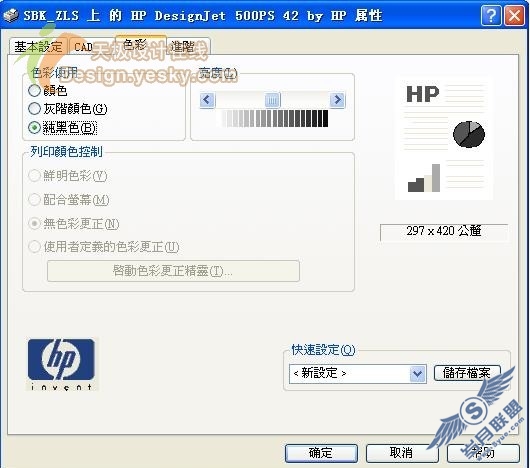Close the printer properties dialog
The height and width of the screenshot is (468, 530).
pyautogui.click(x=514, y=16)
